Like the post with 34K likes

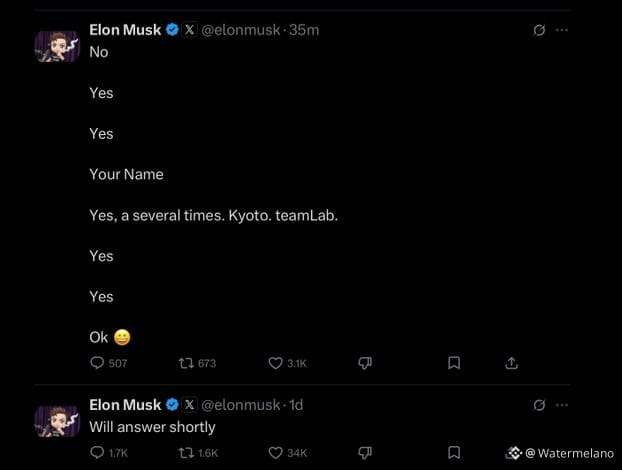pos(276,453)
